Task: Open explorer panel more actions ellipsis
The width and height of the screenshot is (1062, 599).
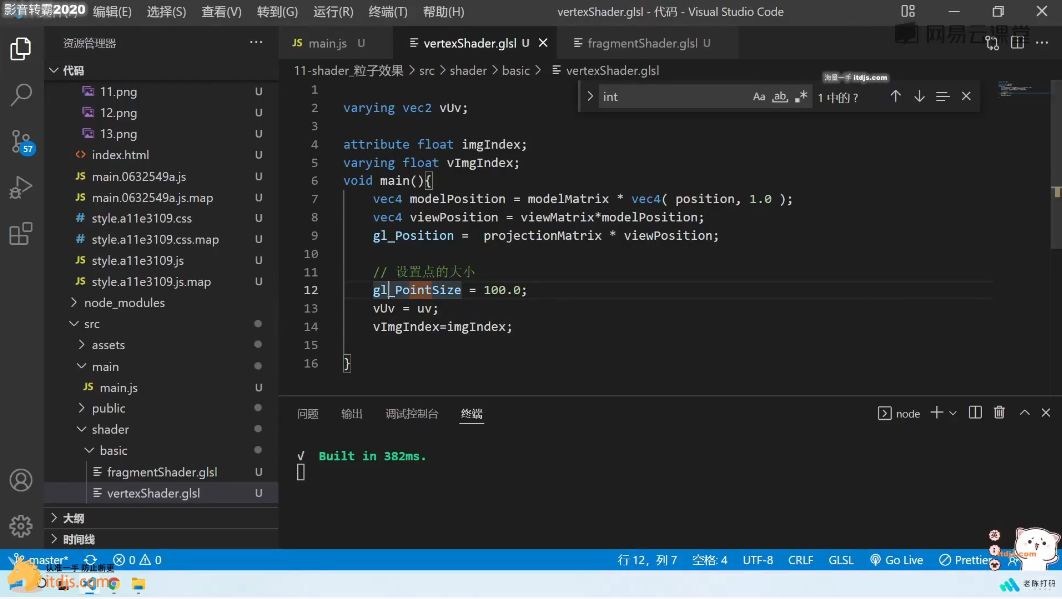Action: click(x=256, y=43)
